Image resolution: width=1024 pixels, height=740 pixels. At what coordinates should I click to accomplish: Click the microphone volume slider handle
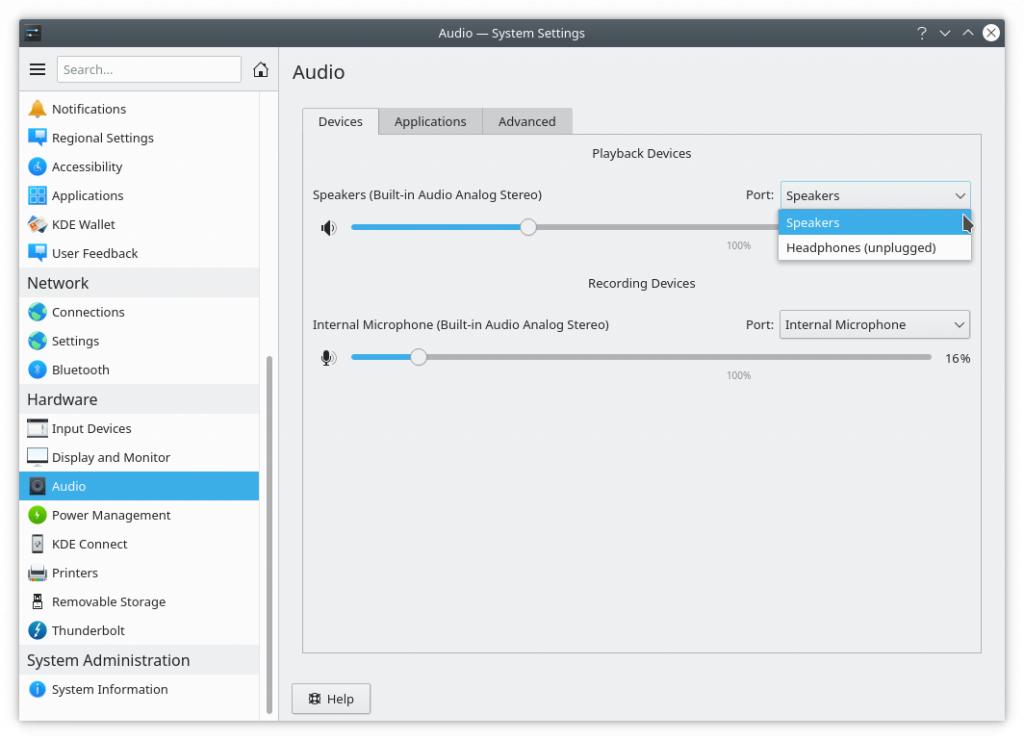point(418,357)
